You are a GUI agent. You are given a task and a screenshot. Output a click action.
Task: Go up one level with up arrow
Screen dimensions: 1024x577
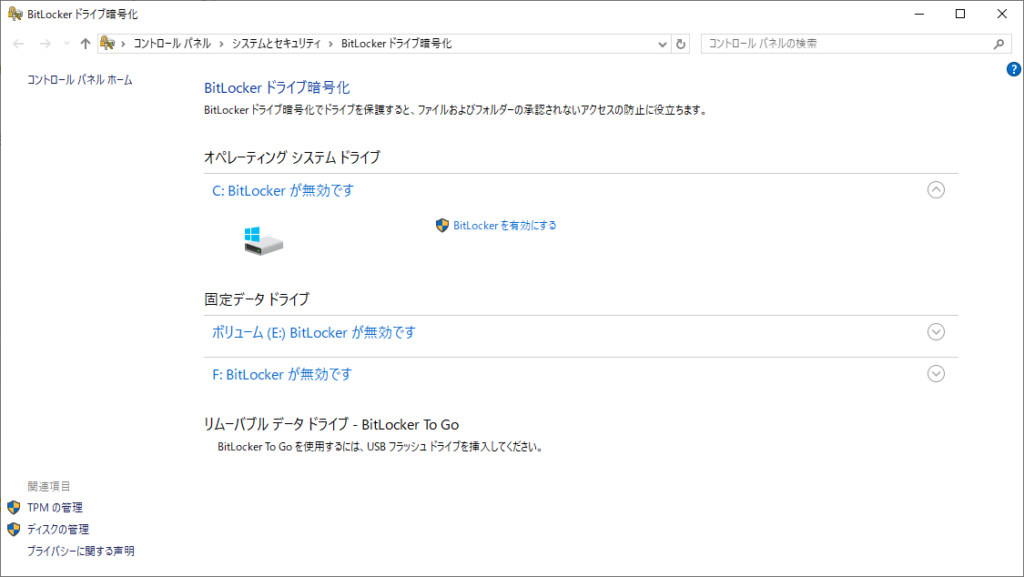tap(85, 44)
